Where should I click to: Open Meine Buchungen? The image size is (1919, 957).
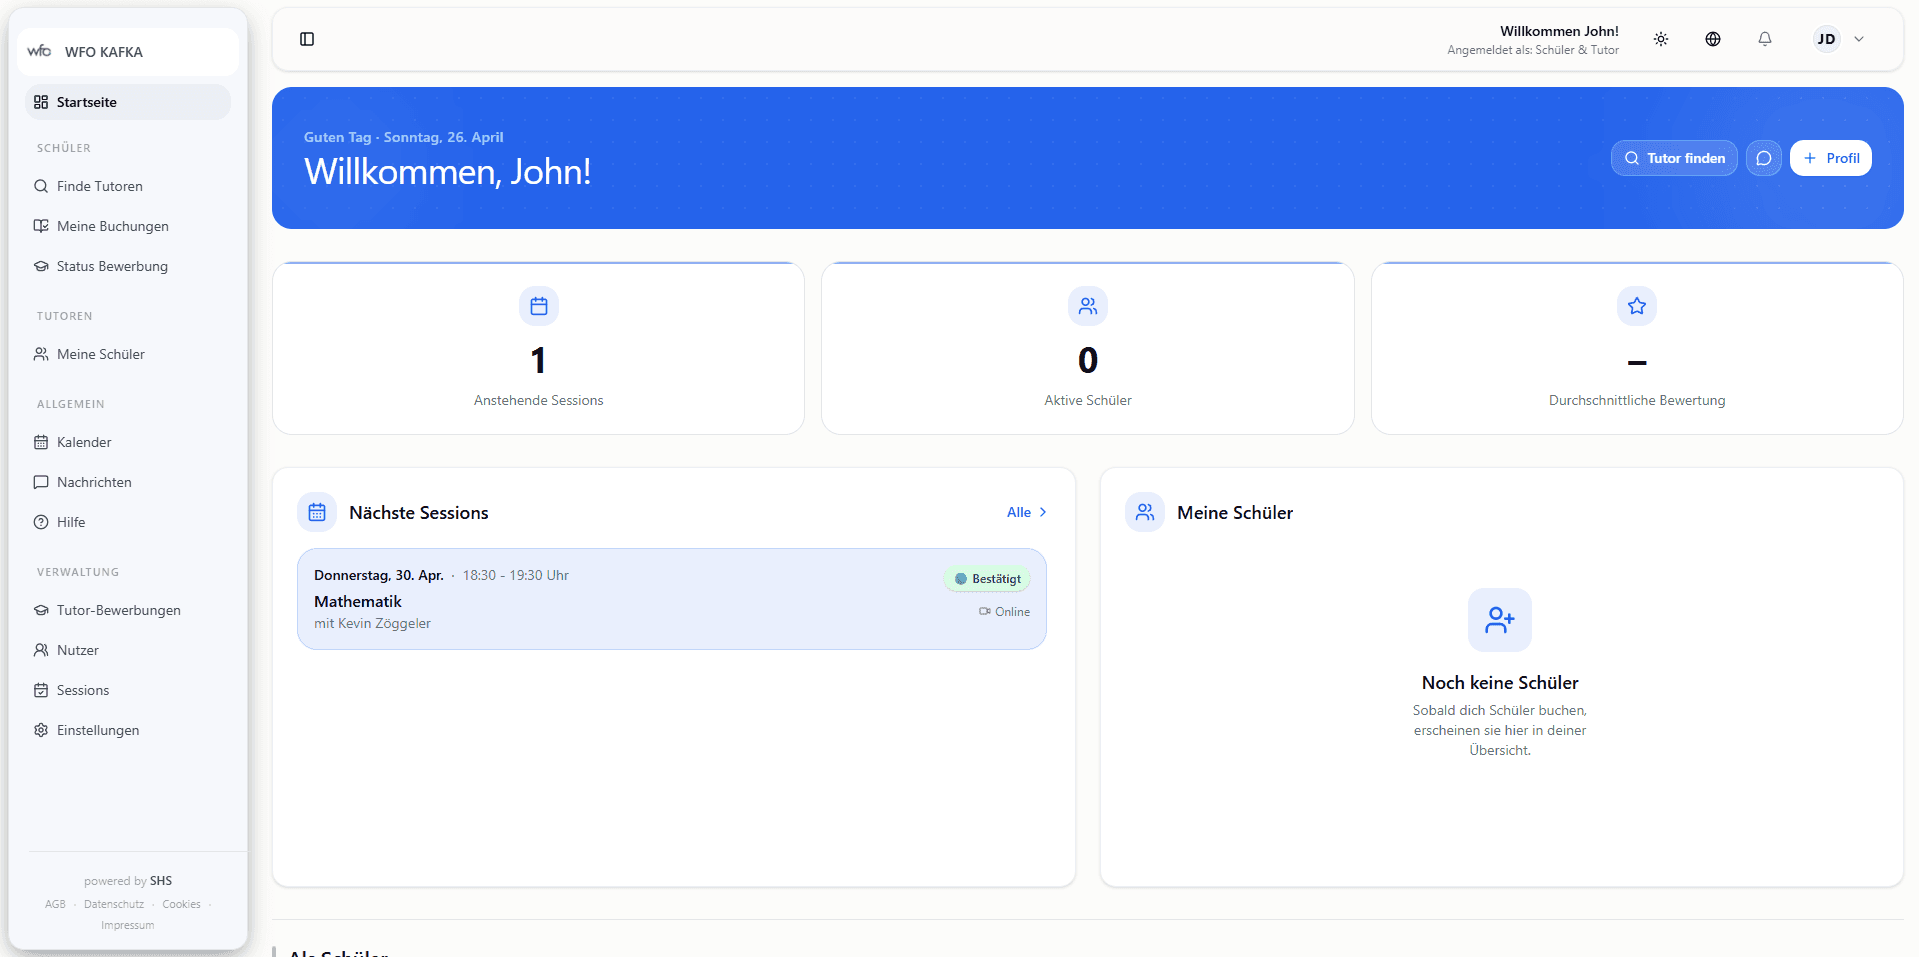tap(111, 226)
